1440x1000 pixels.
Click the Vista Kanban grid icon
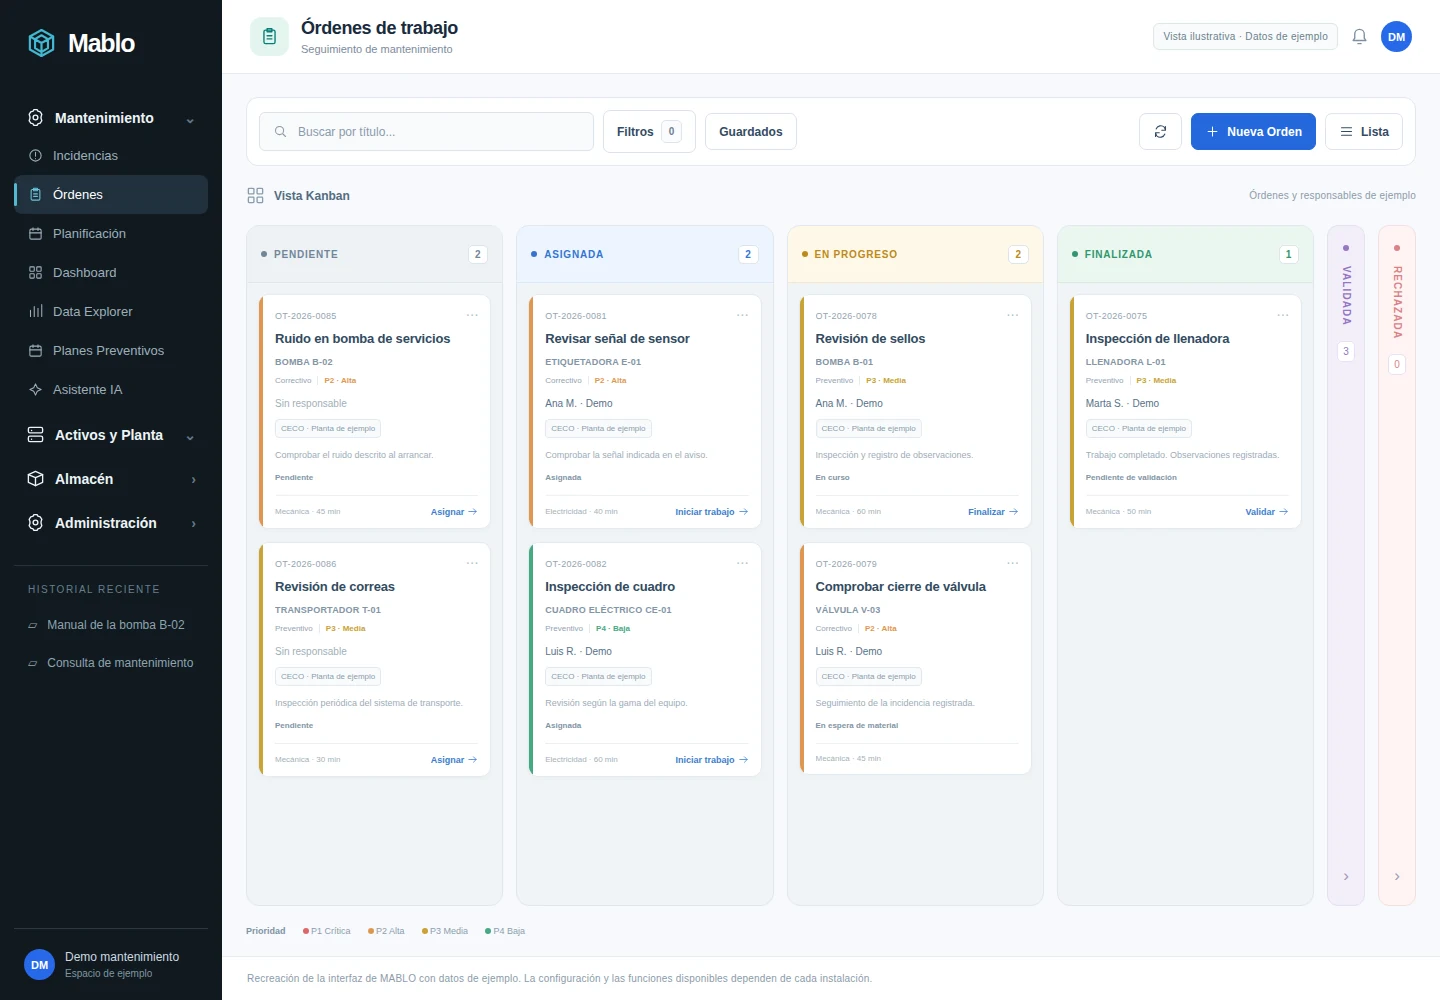(x=255, y=196)
